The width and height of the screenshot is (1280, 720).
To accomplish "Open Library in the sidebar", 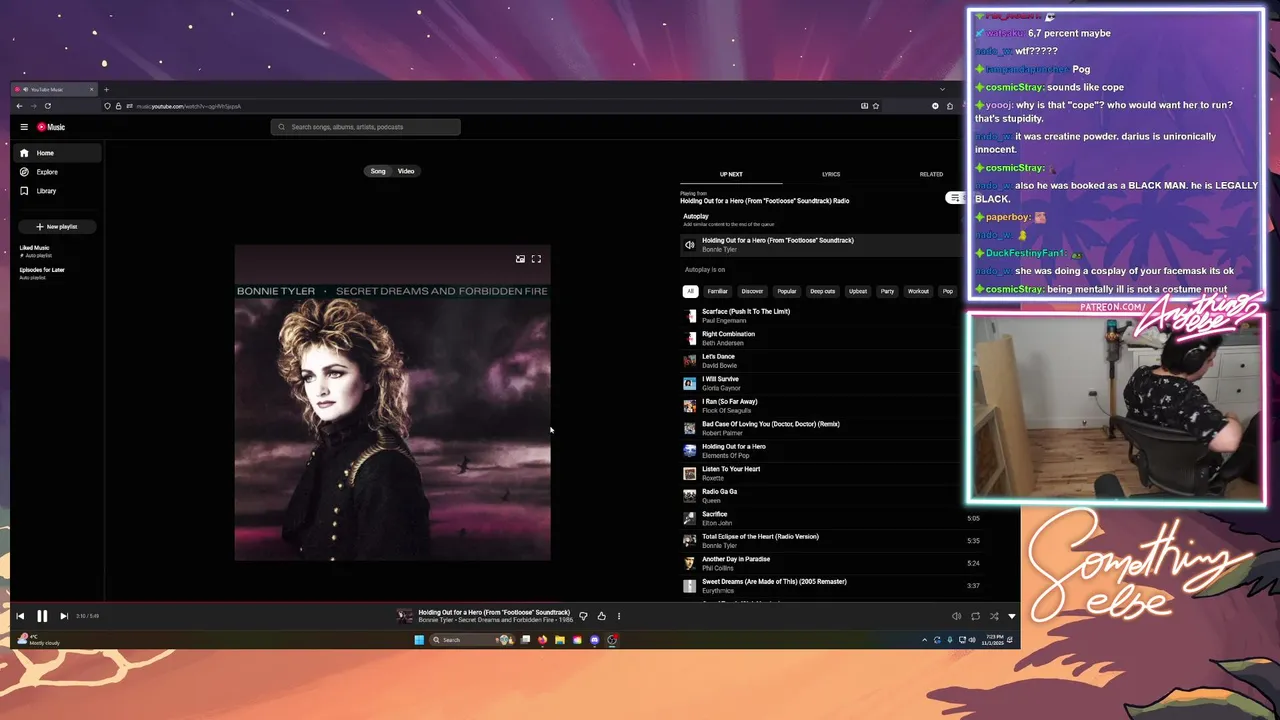I will (58, 191).
